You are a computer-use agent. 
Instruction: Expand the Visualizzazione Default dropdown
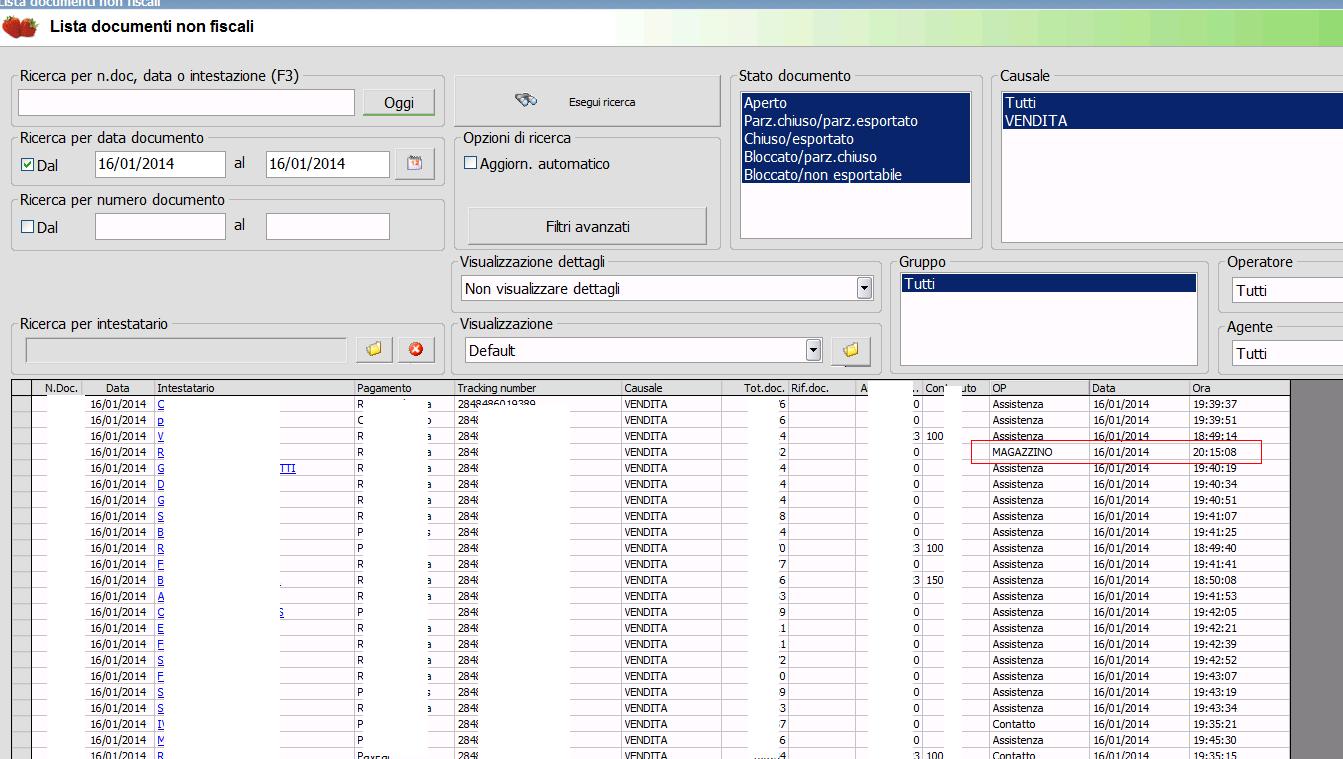813,350
